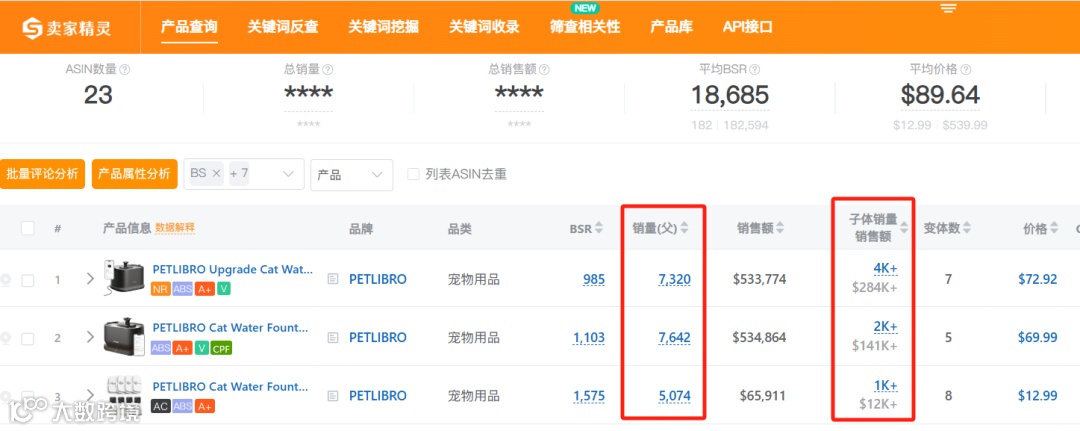Screen dimensions: 1080x431
Task: Toggle the select-all header checkbox
Action: click(x=28, y=229)
